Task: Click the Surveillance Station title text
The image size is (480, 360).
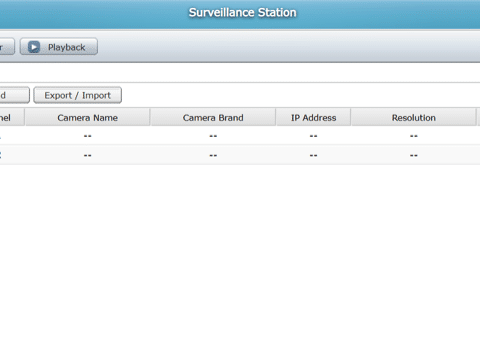Action: coord(242,13)
